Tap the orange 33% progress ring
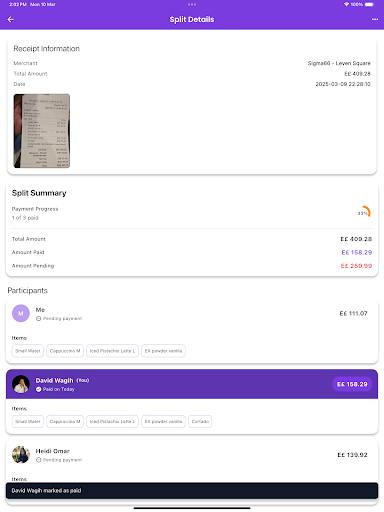Screen dimensions: 384x512 [x=364, y=212]
